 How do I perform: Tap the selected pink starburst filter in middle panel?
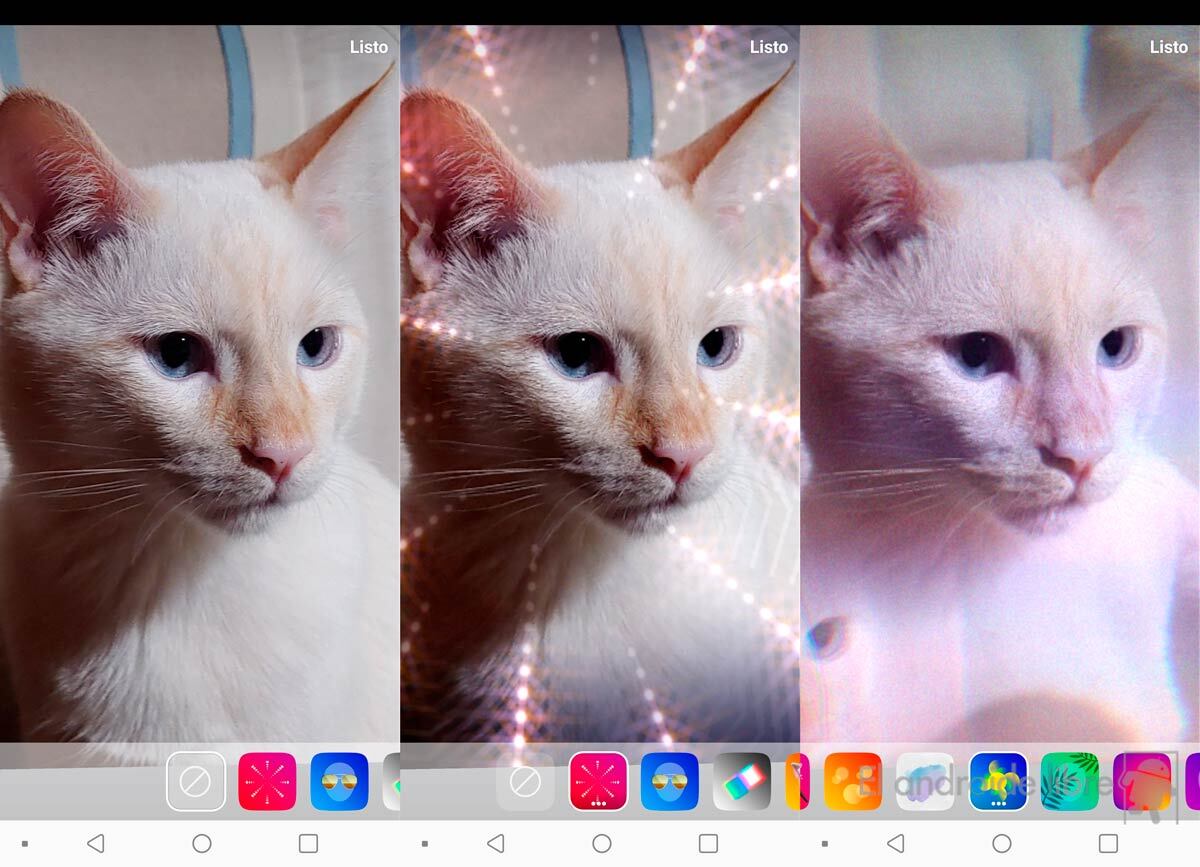click(x=598, y=781)
